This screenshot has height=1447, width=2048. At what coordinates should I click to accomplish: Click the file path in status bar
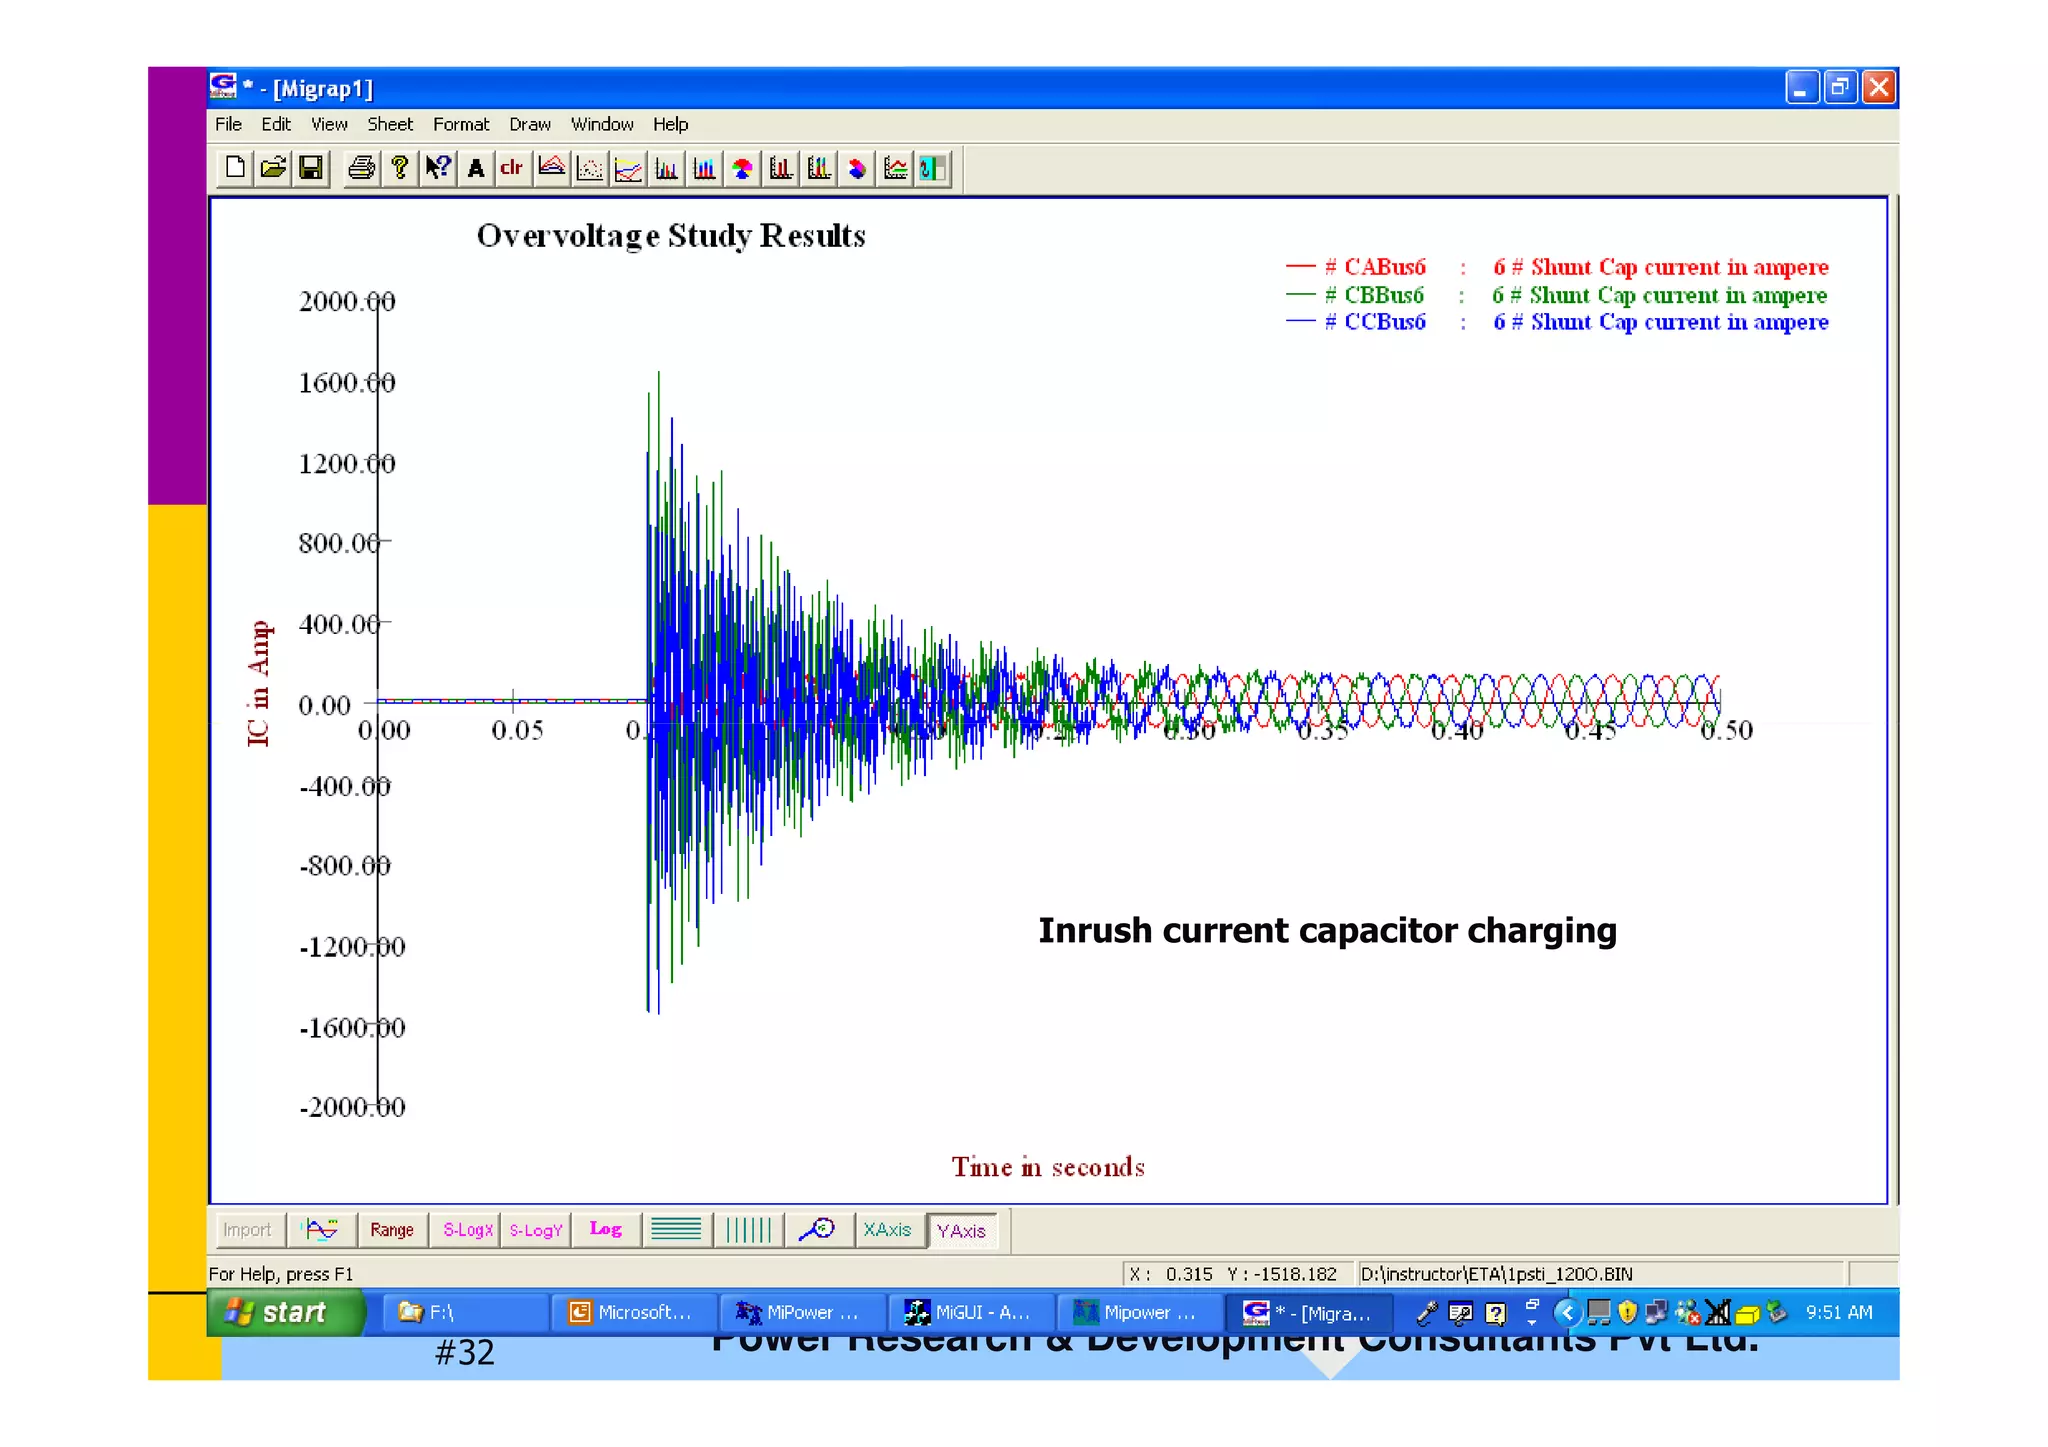(x=1496, y=1274)
